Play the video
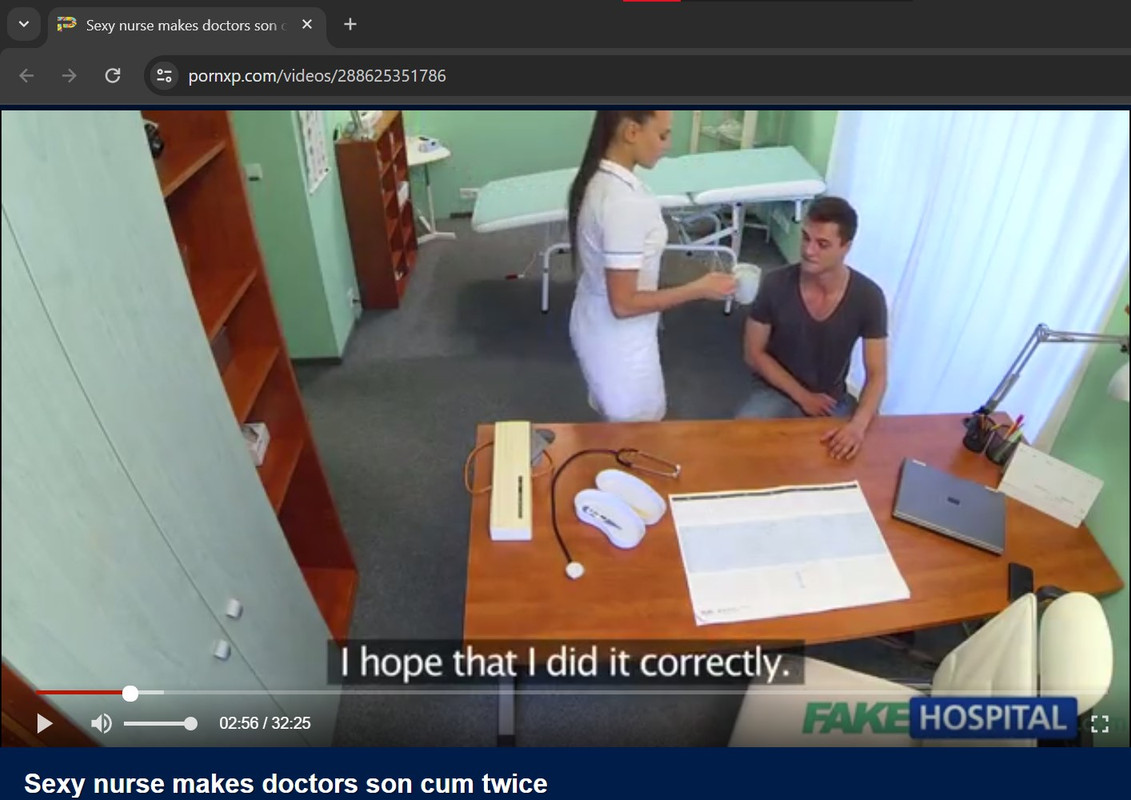Image resolution: width=1131 pixels, height=800 pixels. (x=44, y=723)
